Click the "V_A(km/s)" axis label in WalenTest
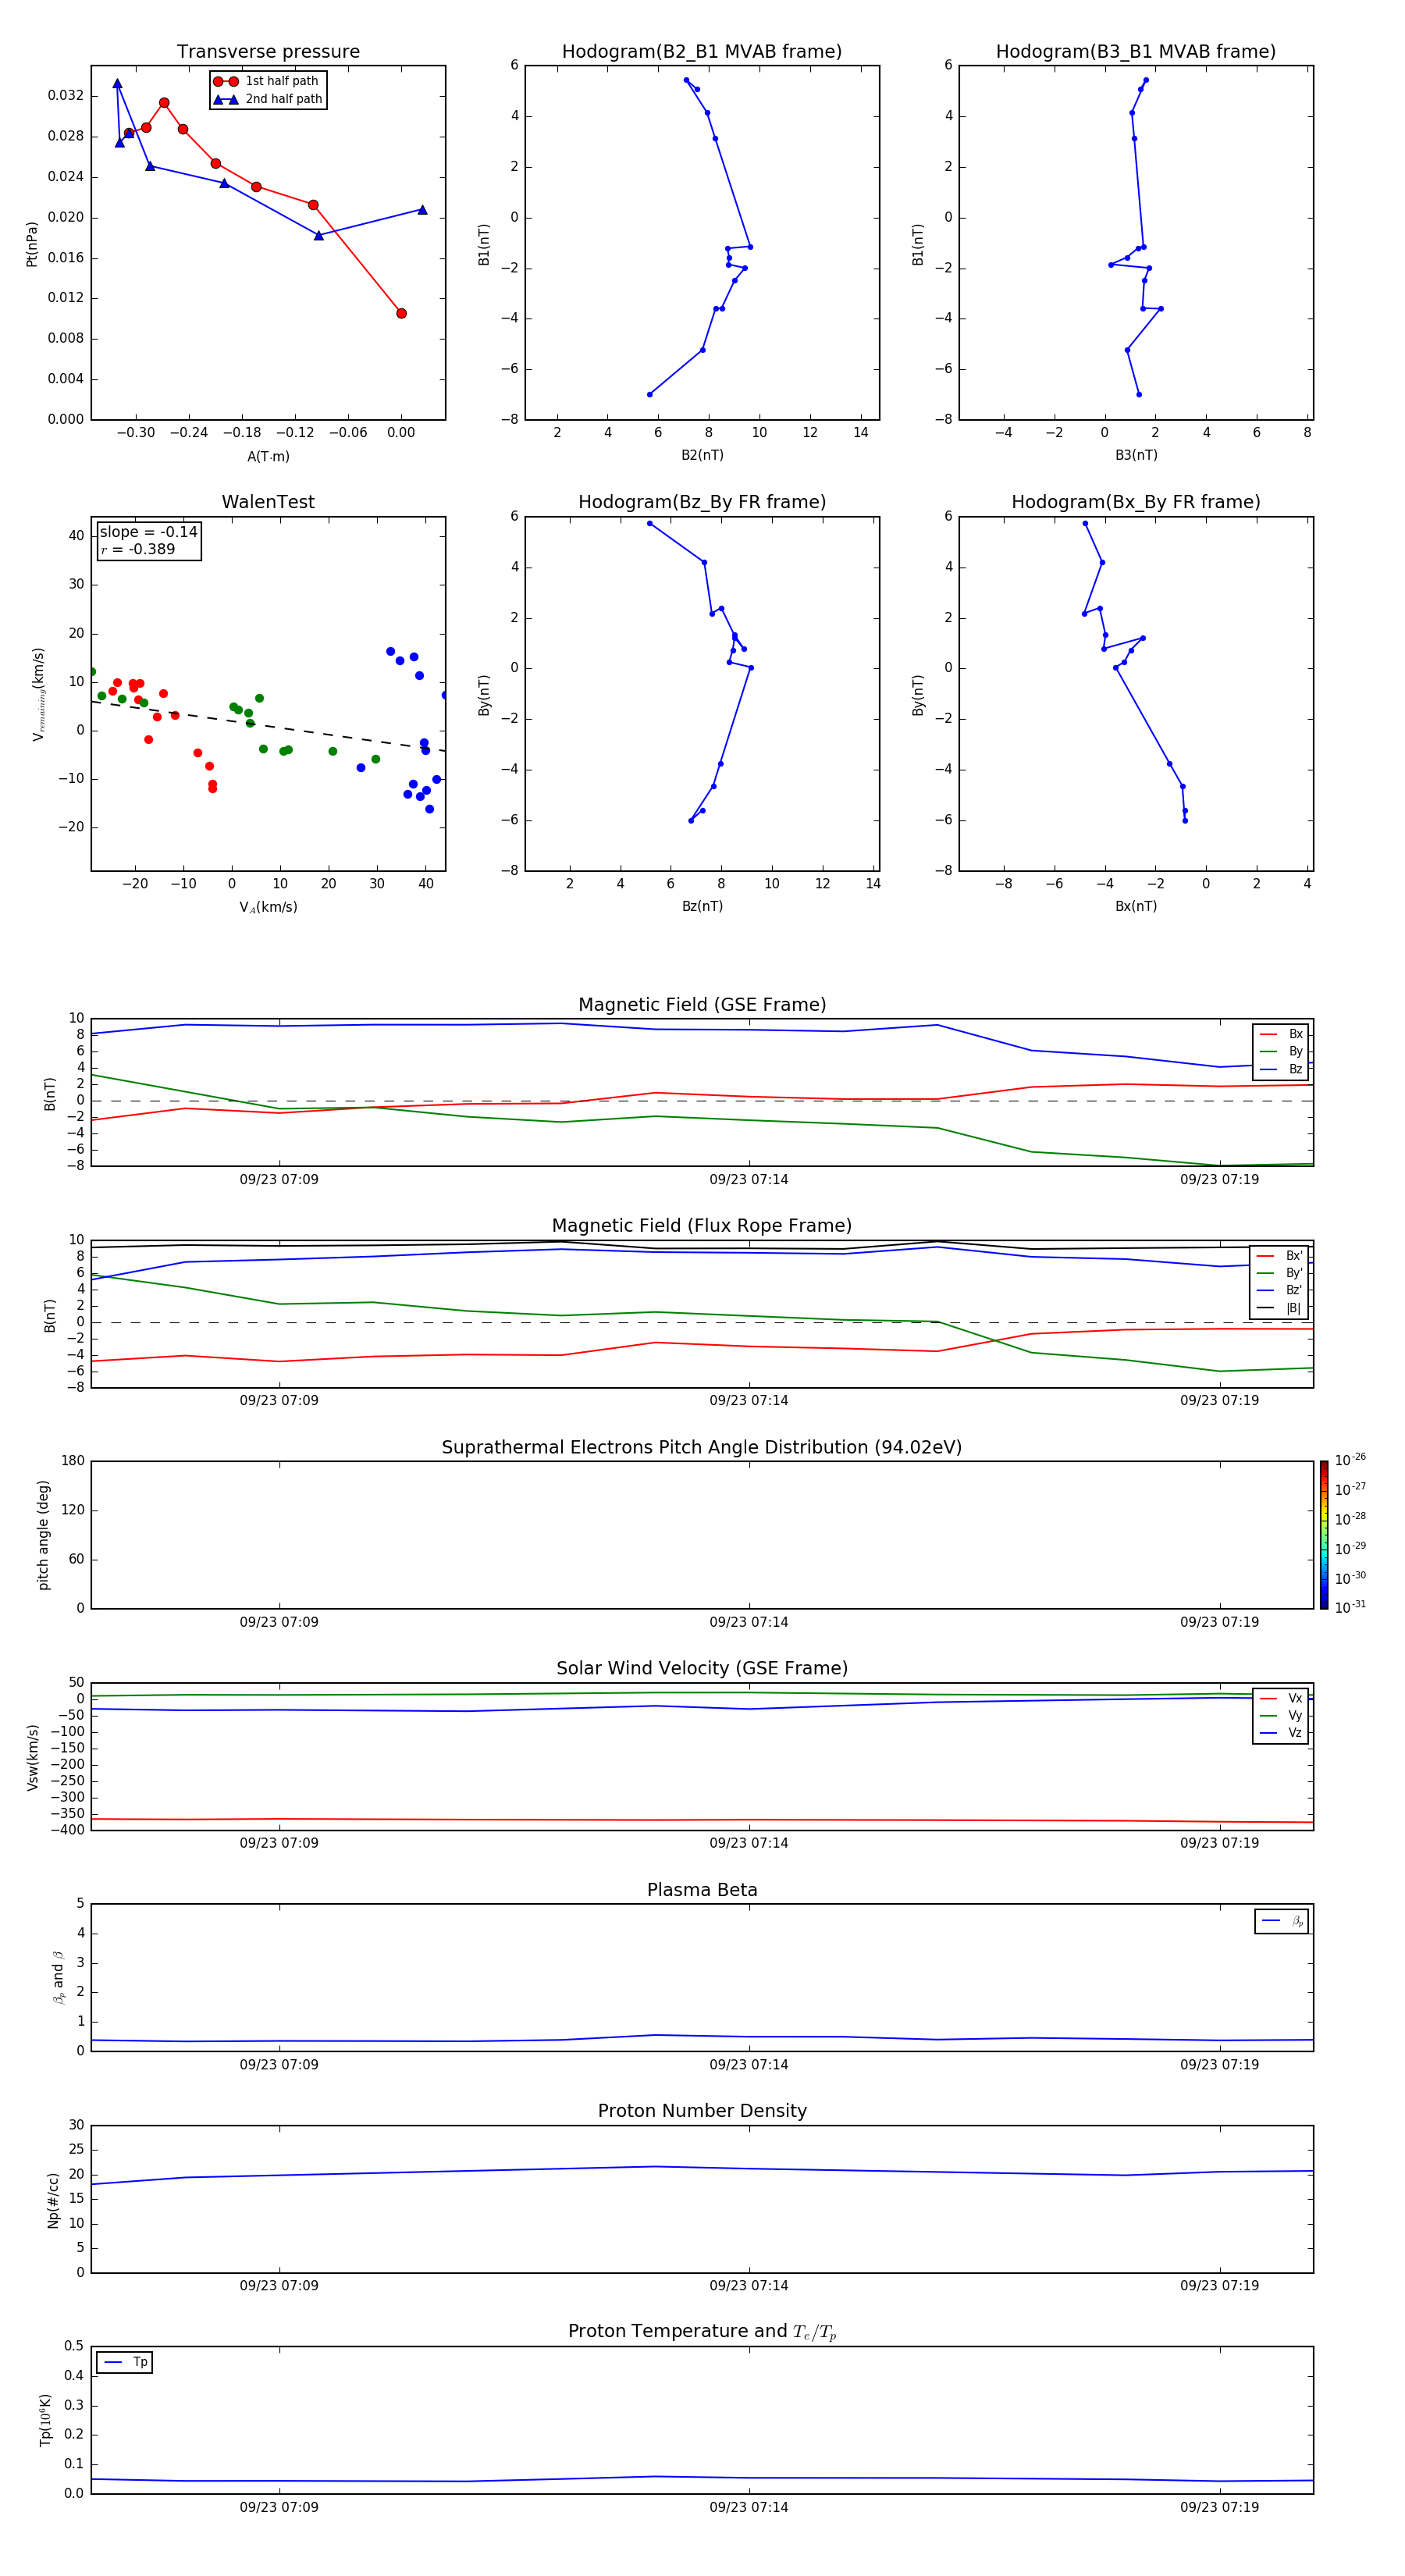 pyautogui.click(x=268, y=907)
